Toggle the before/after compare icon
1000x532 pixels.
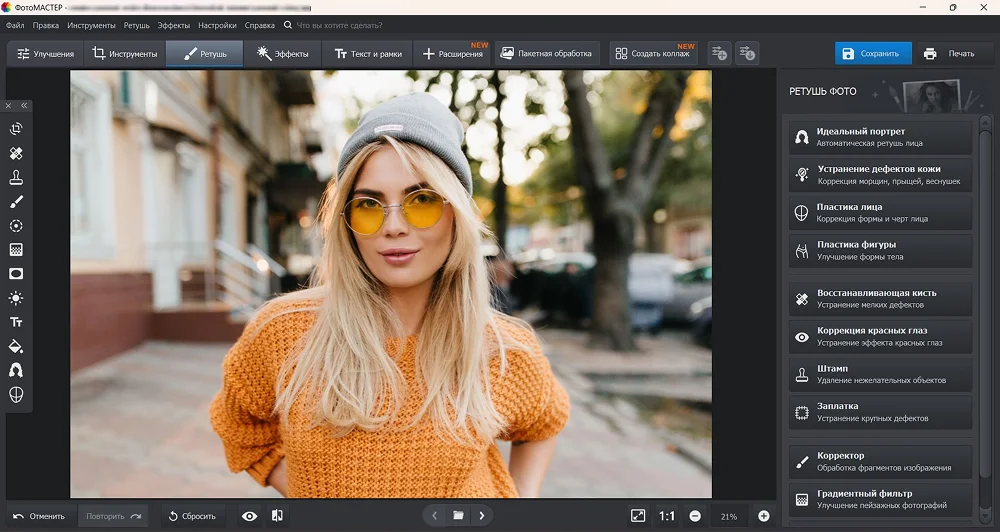pyautogui.click(x=277, y=515)
